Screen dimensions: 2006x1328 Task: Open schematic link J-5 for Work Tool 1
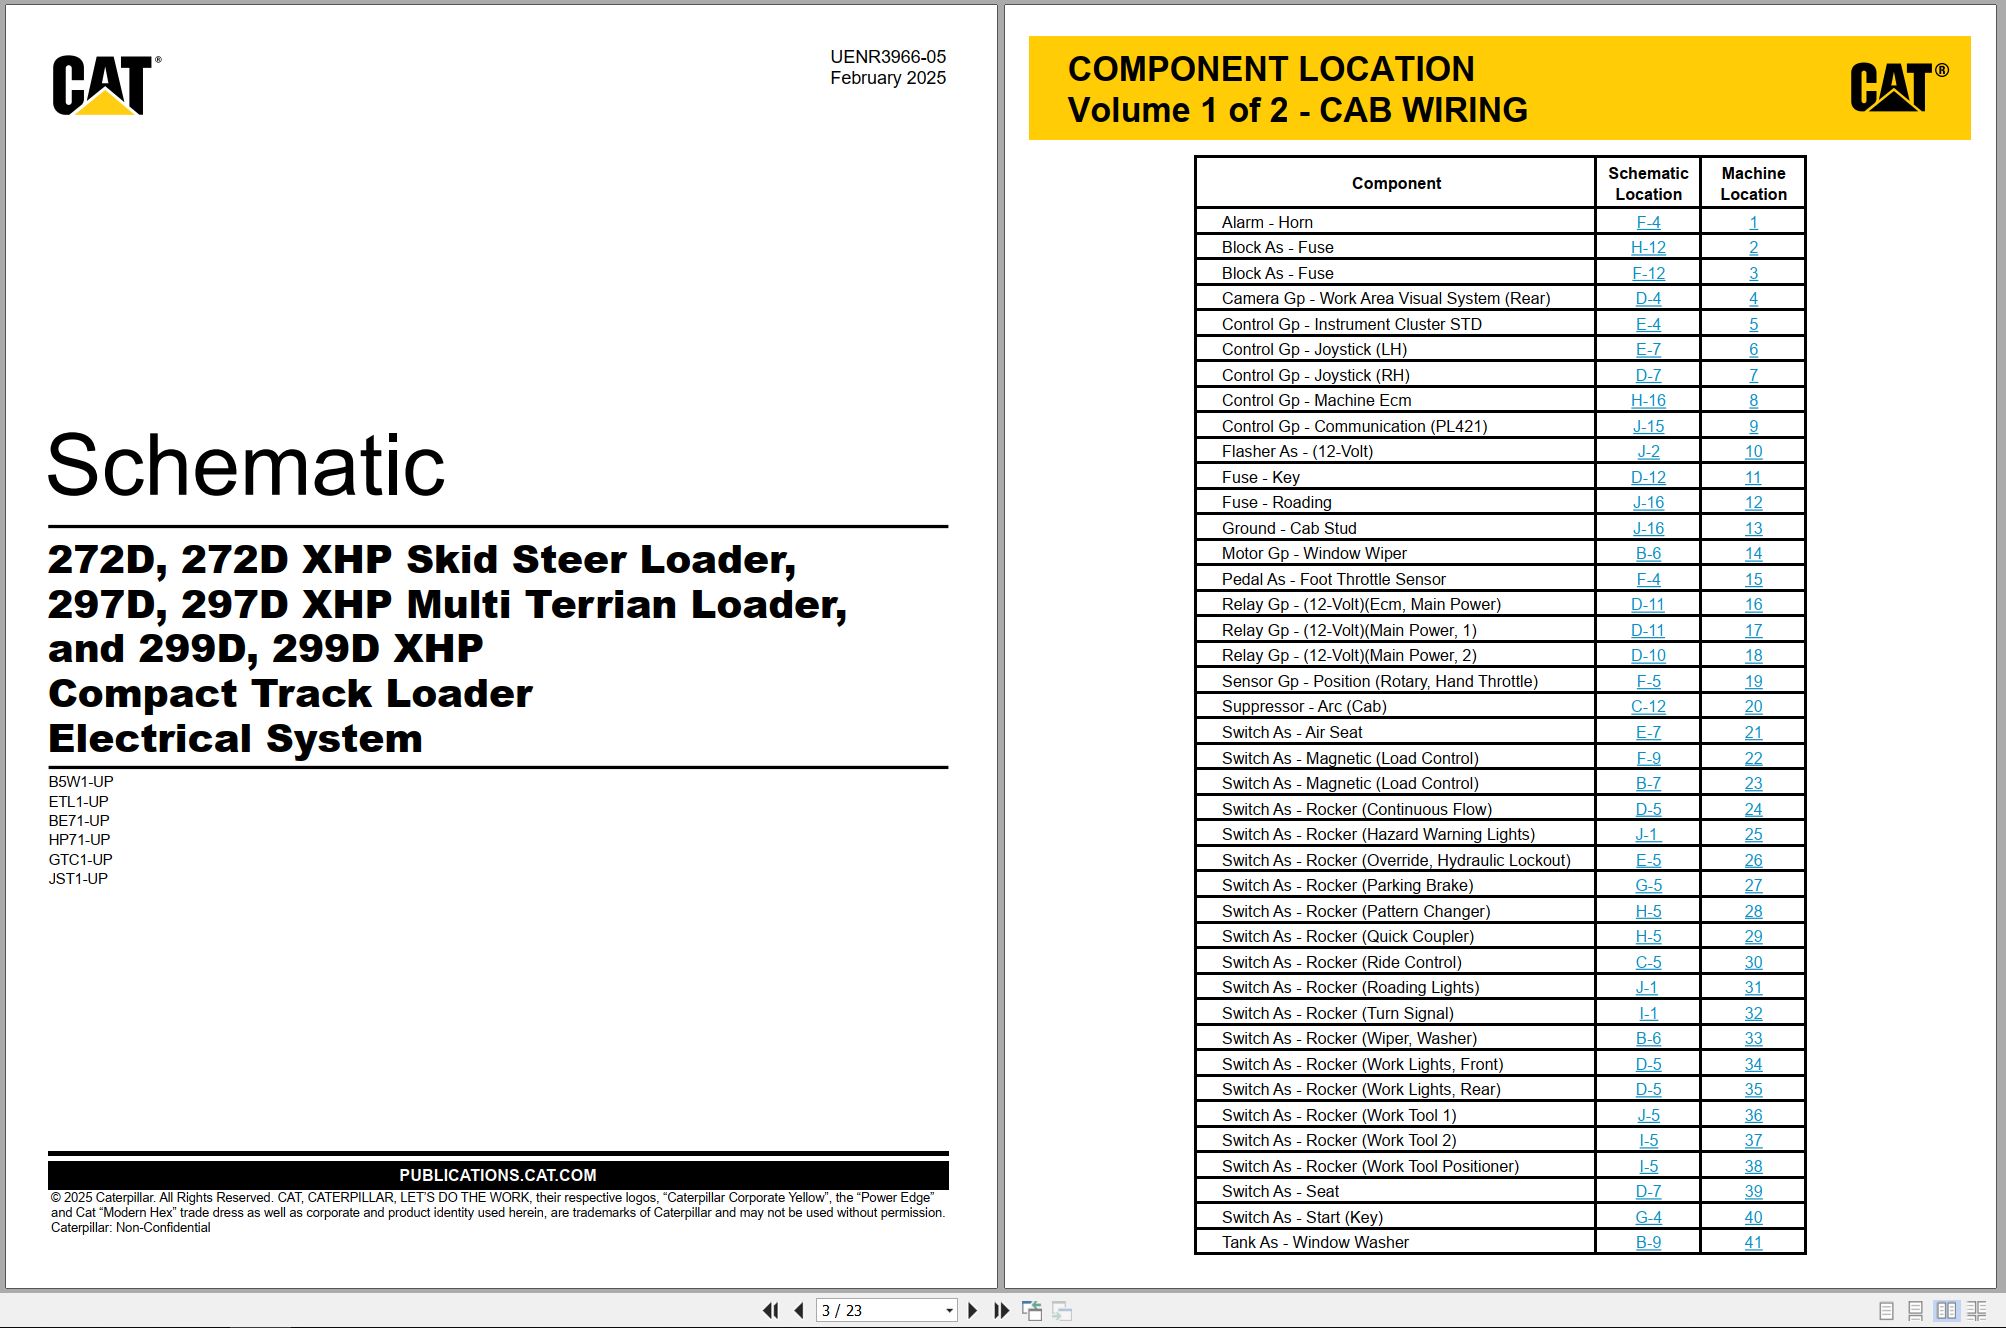pyautogui.click(x=1648, y=1115)
